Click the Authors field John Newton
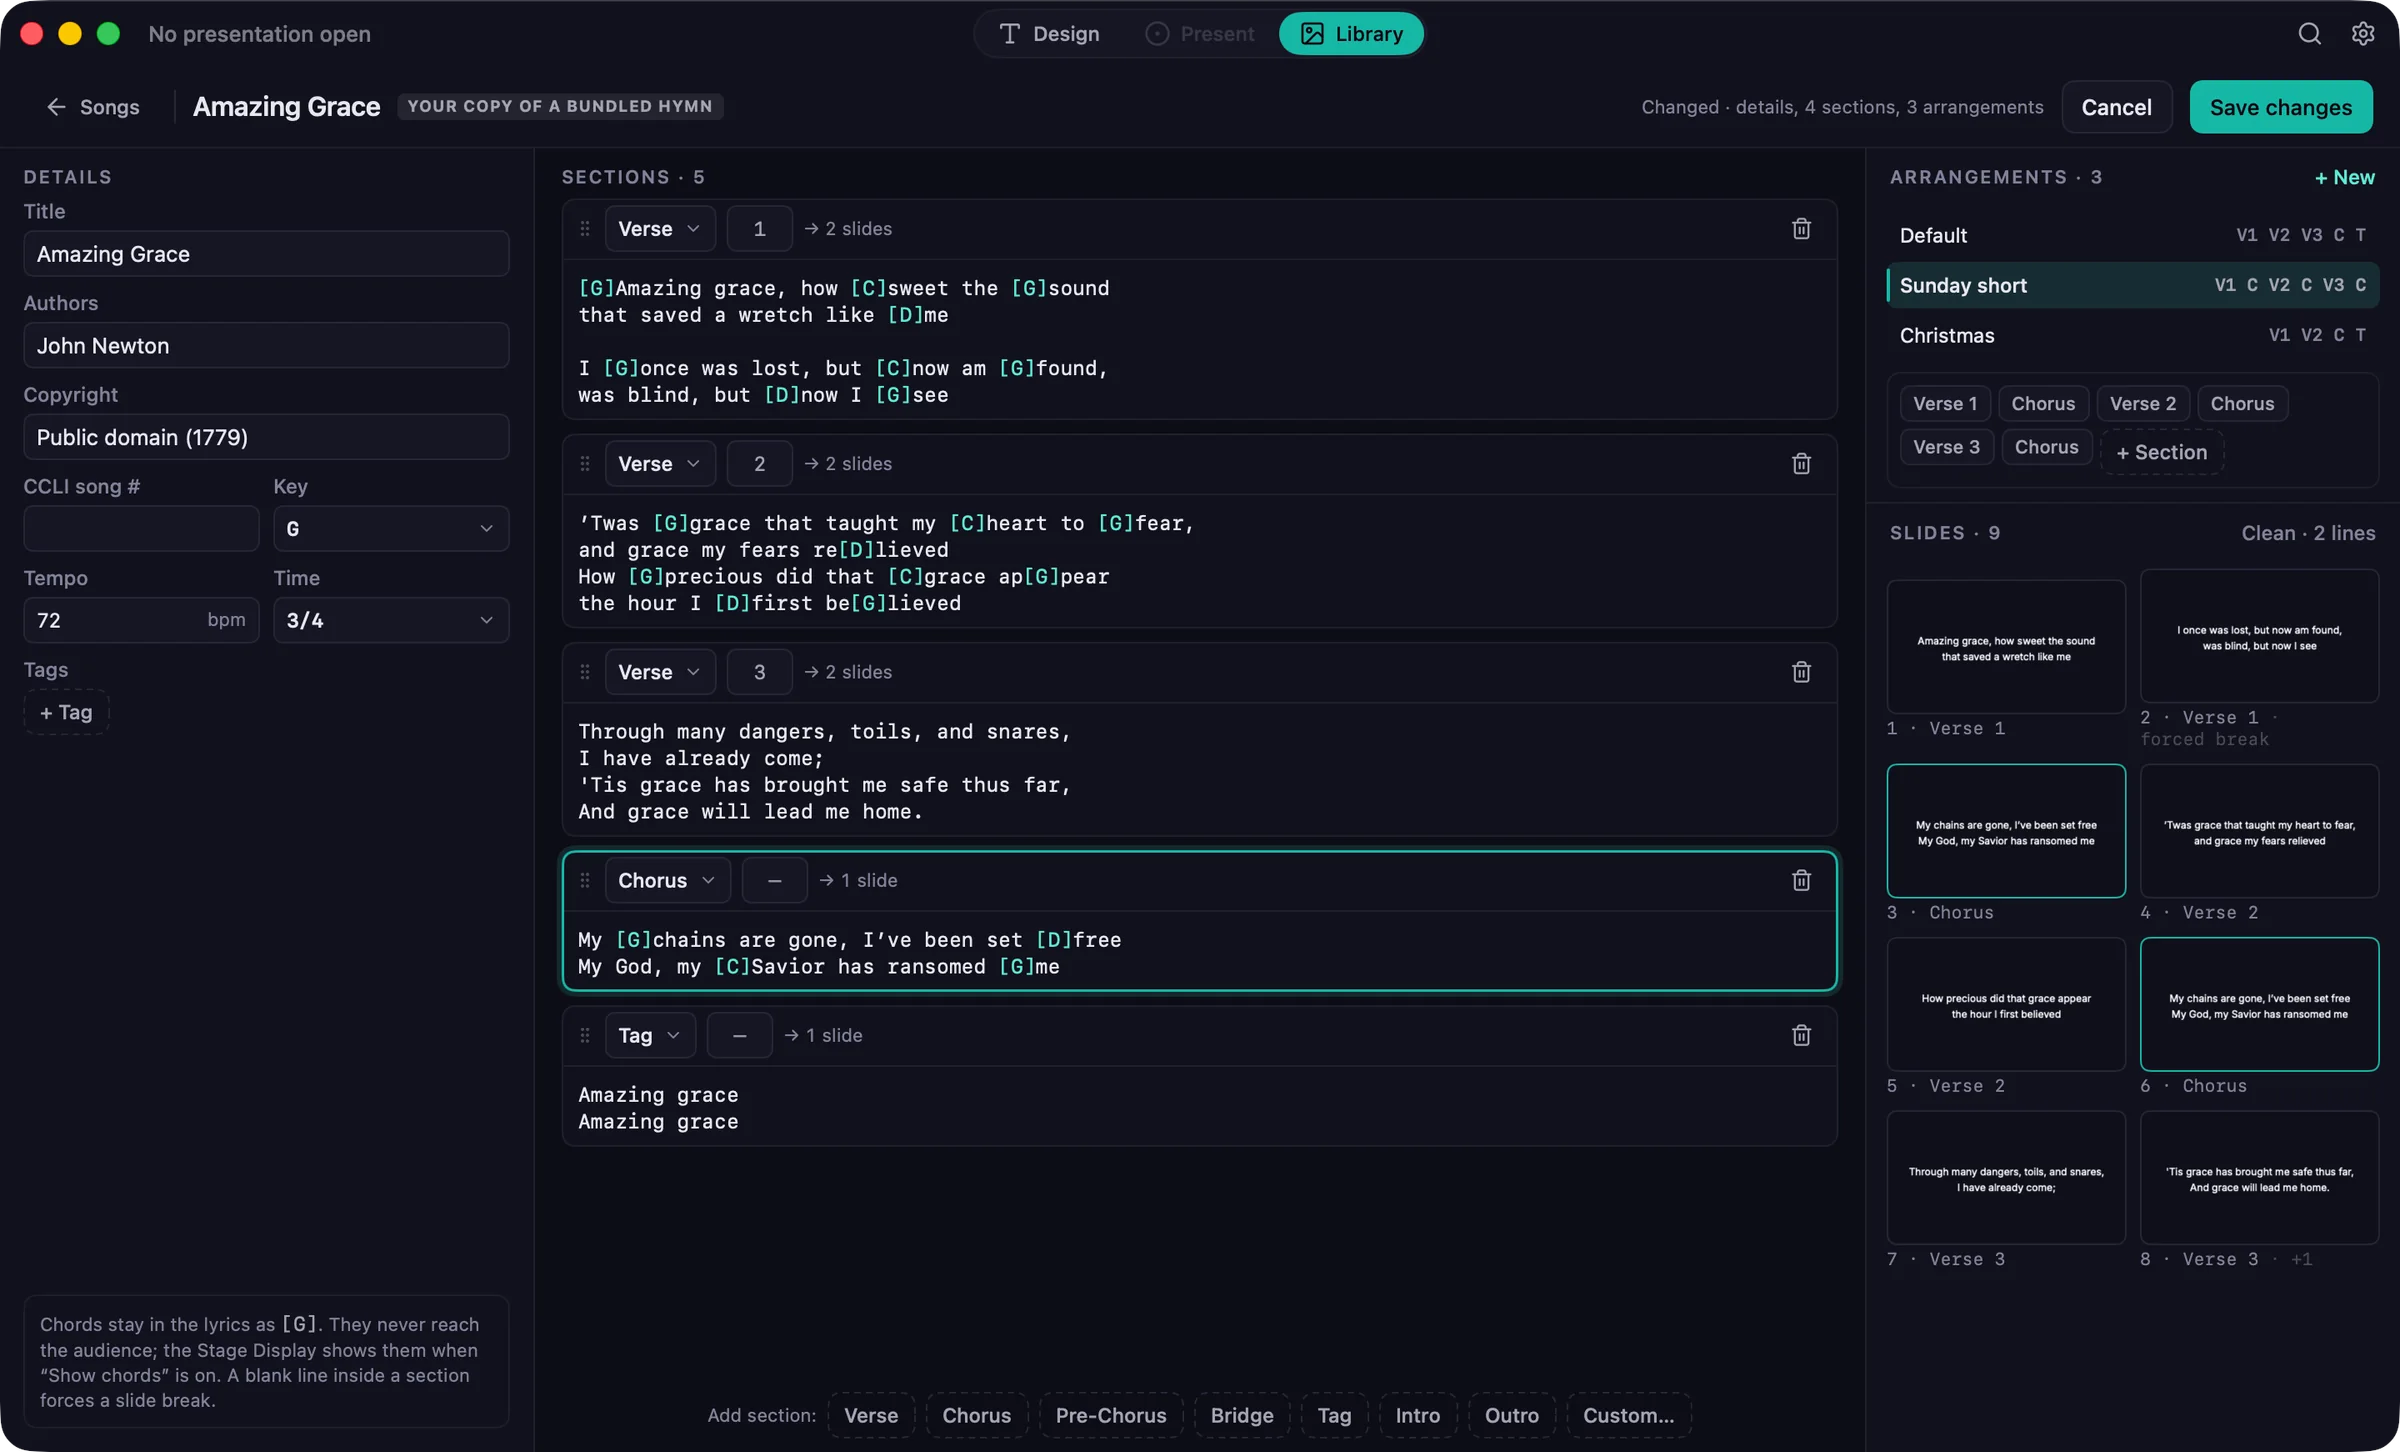The image size is (2400, 1452). coord(266,345)
